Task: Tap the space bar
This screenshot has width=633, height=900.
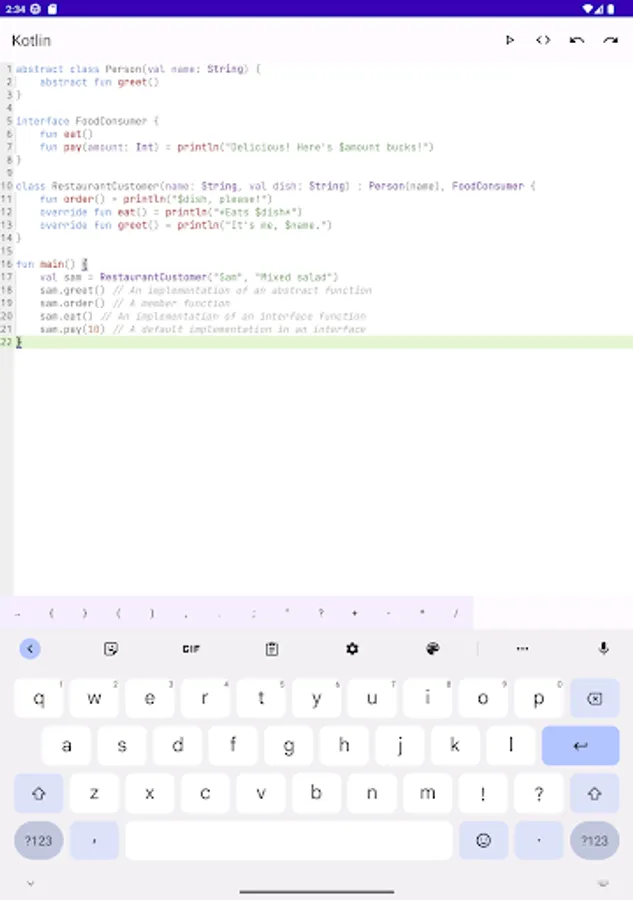Action: [x=289, y=840]
